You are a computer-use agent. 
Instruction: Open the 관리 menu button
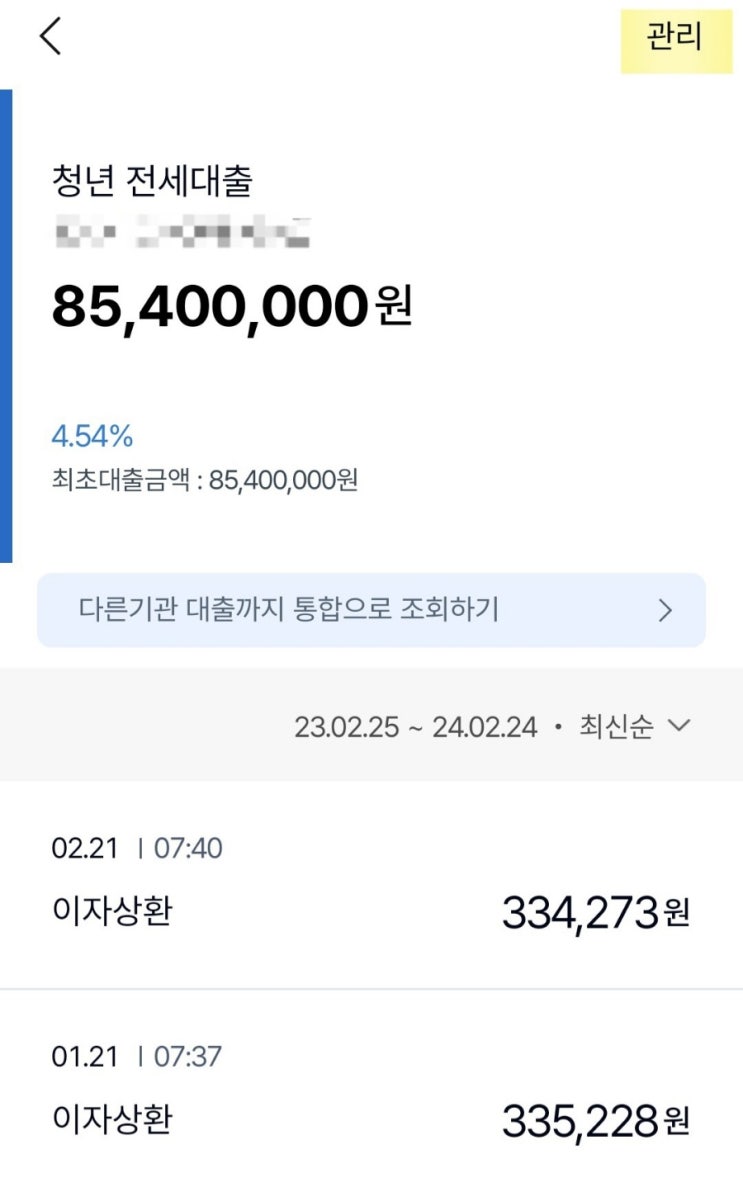coord(676,38)
